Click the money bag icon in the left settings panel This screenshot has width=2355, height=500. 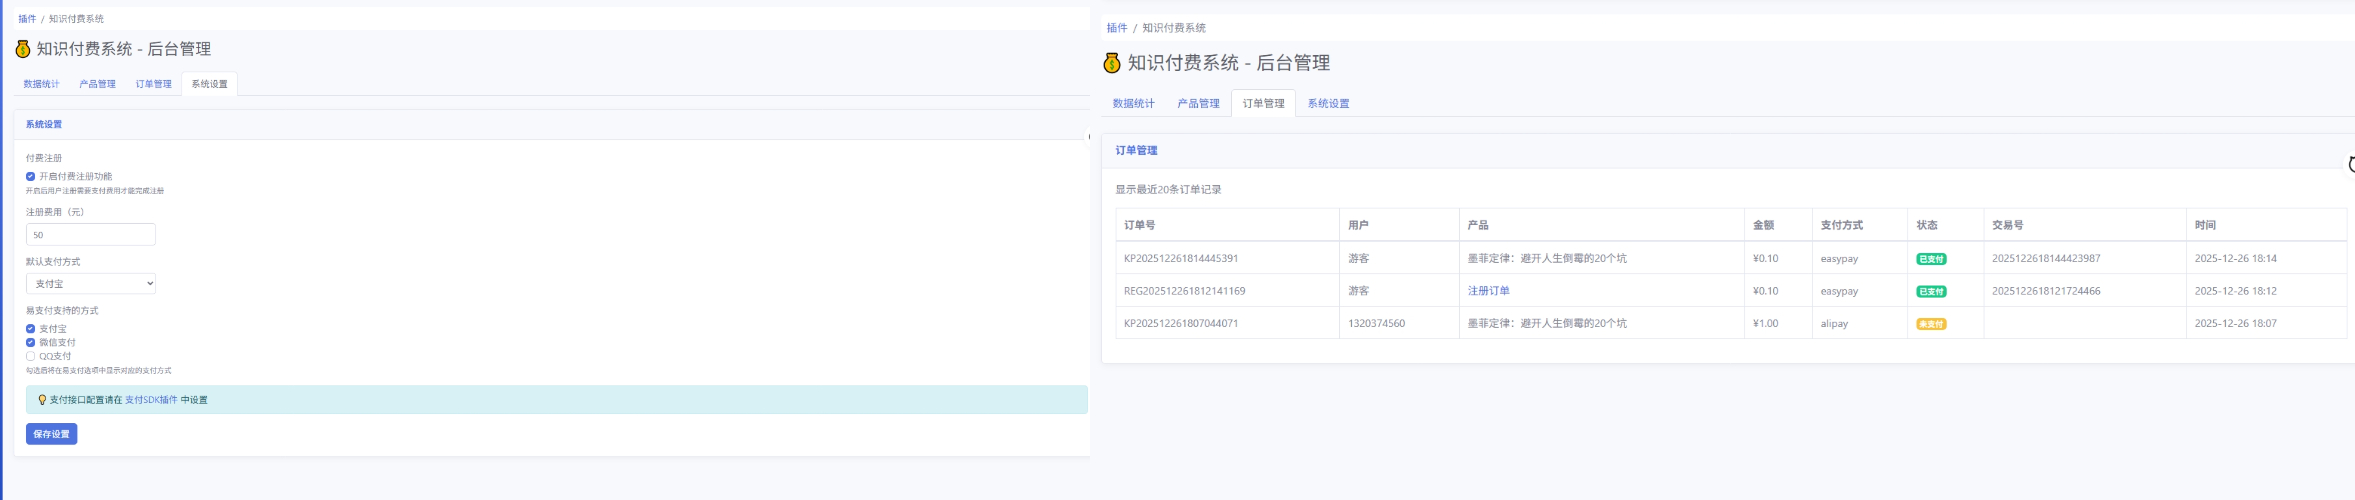pos(23,49)
